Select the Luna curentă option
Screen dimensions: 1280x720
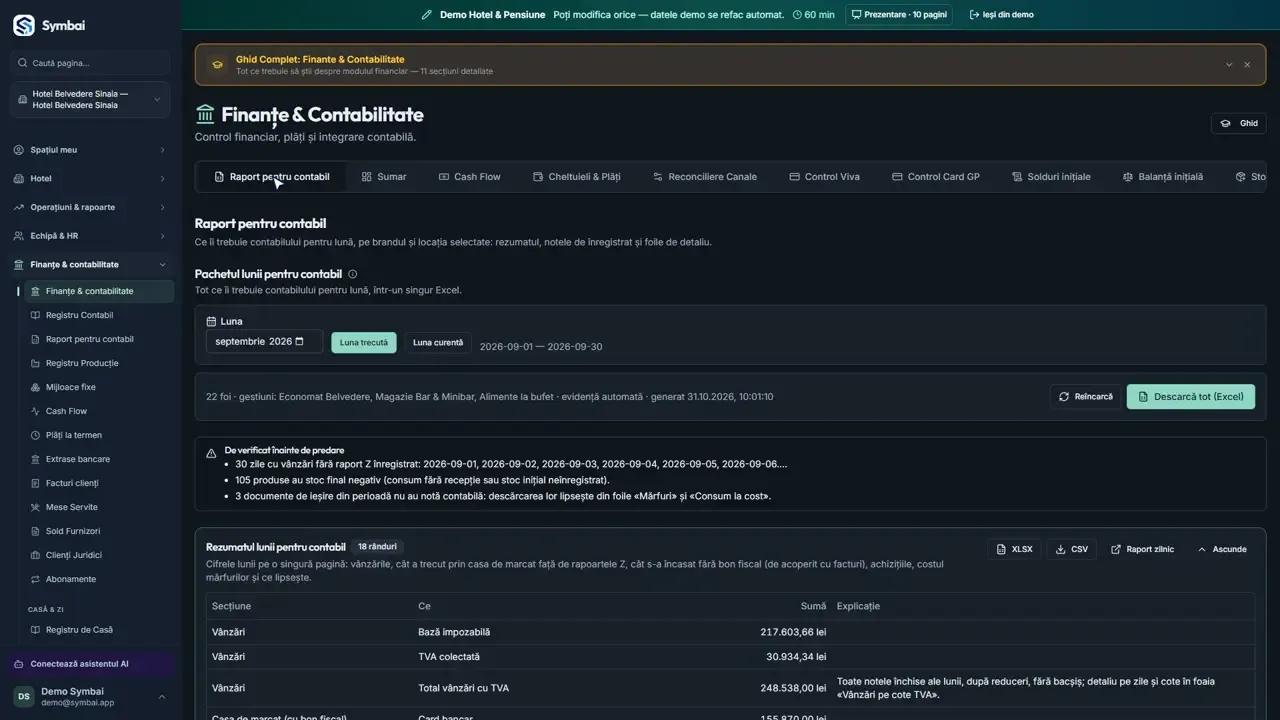point(438,342)
